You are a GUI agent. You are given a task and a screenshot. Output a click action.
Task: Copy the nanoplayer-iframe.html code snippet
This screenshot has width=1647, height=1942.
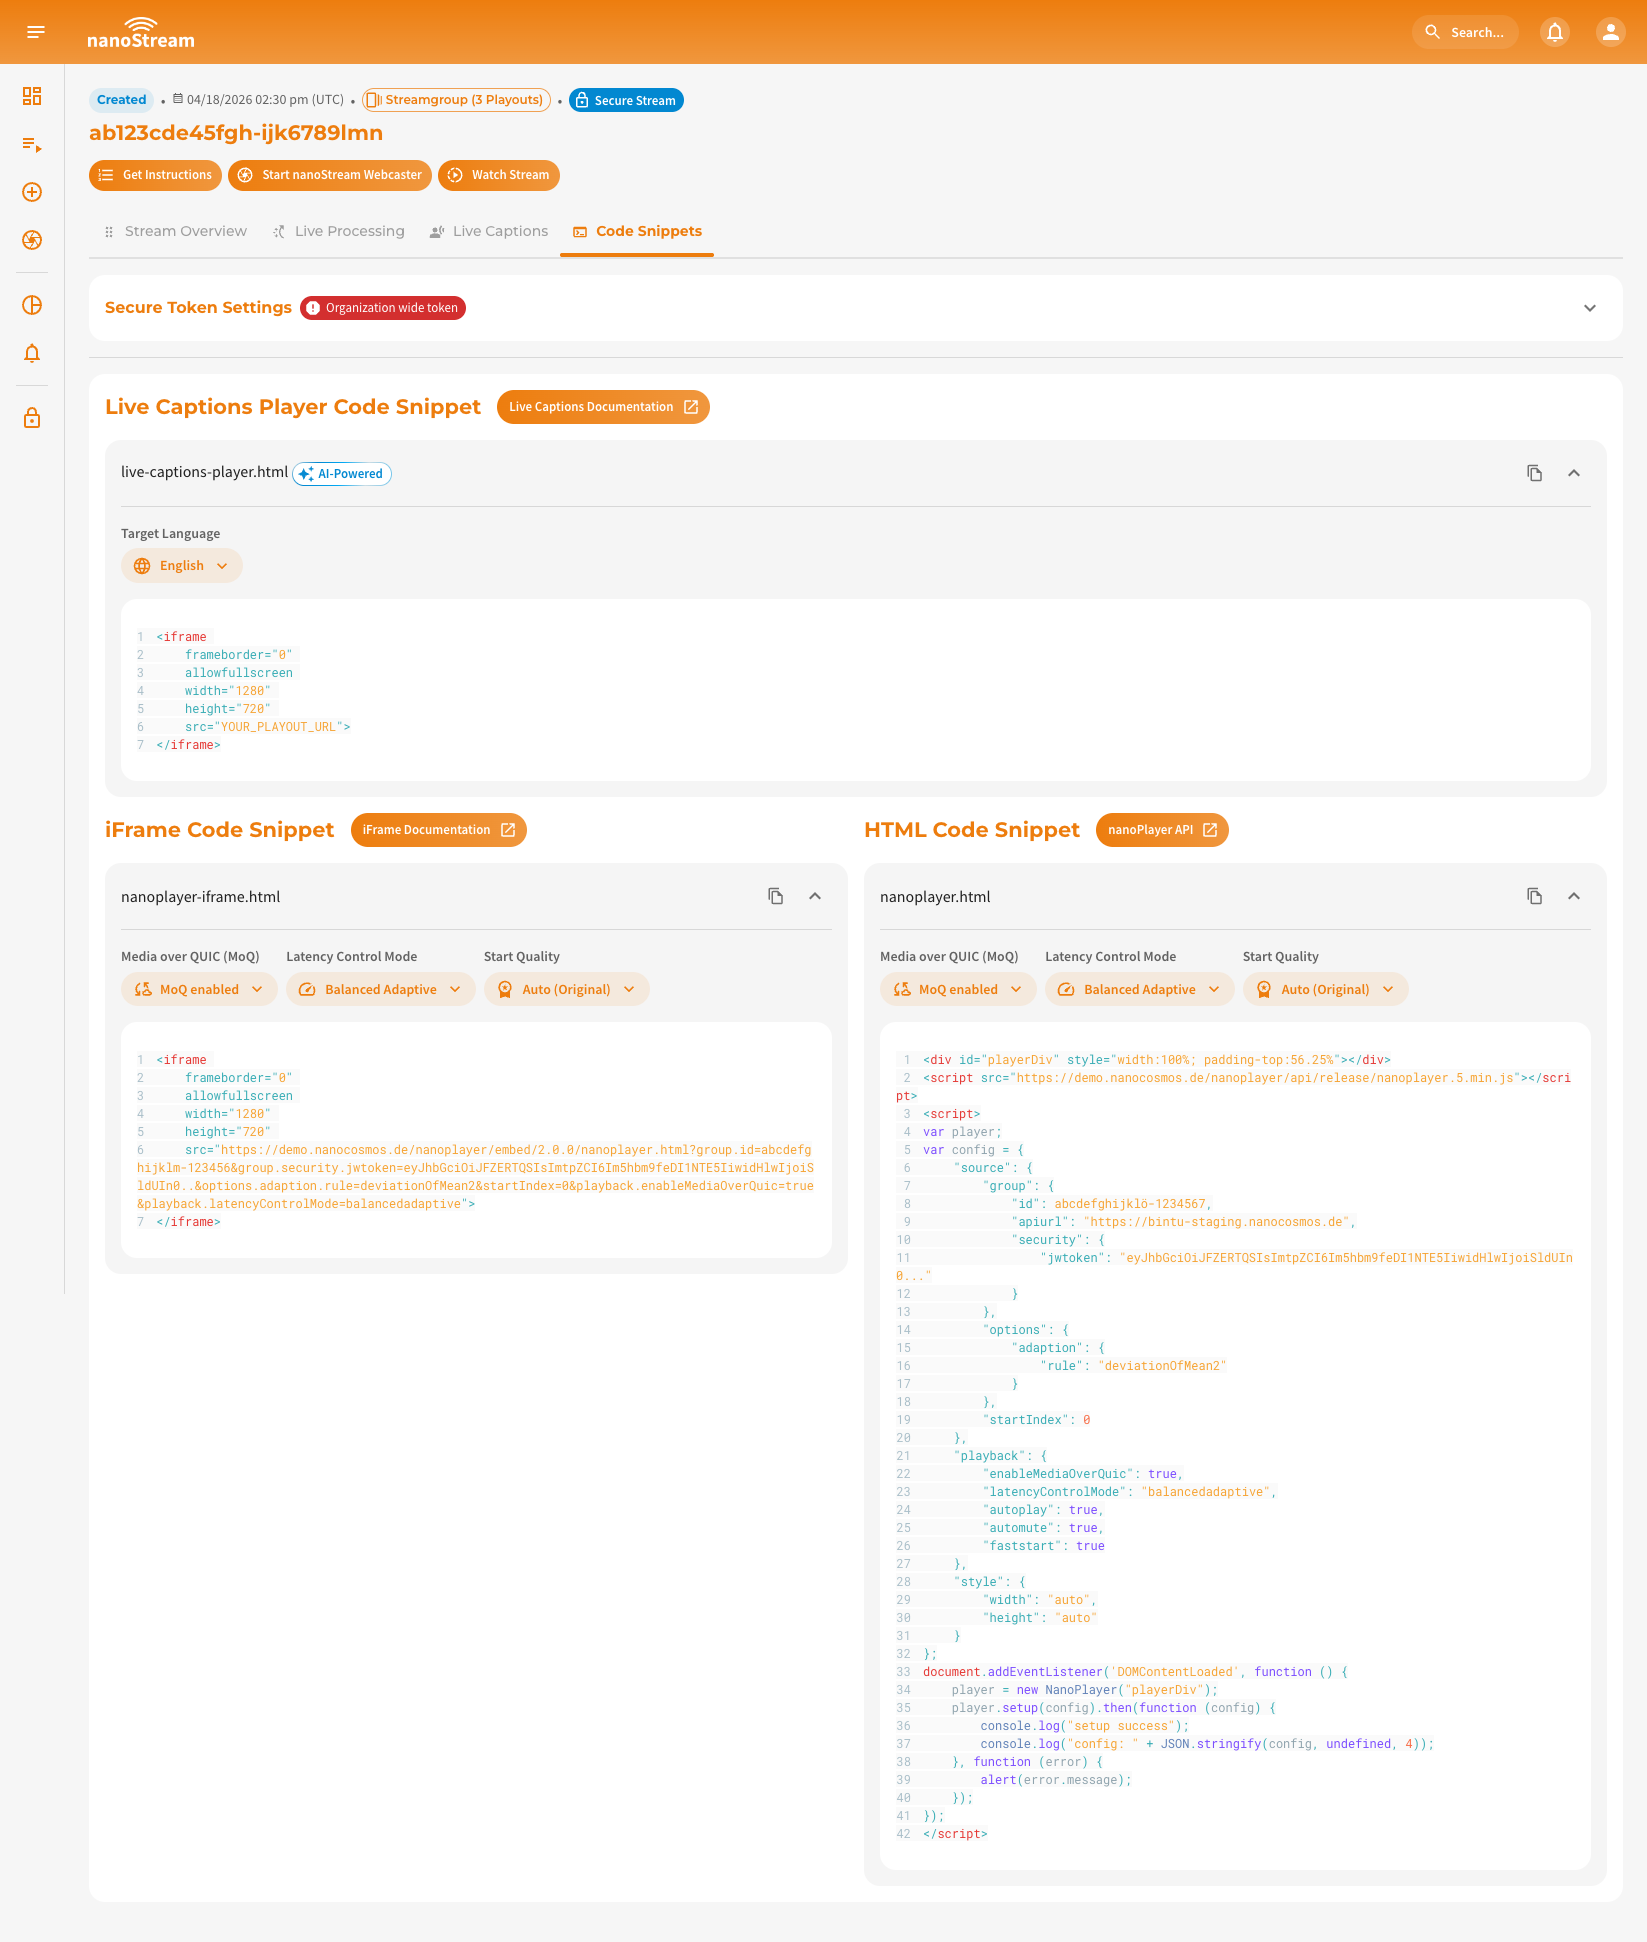(775, 895)
